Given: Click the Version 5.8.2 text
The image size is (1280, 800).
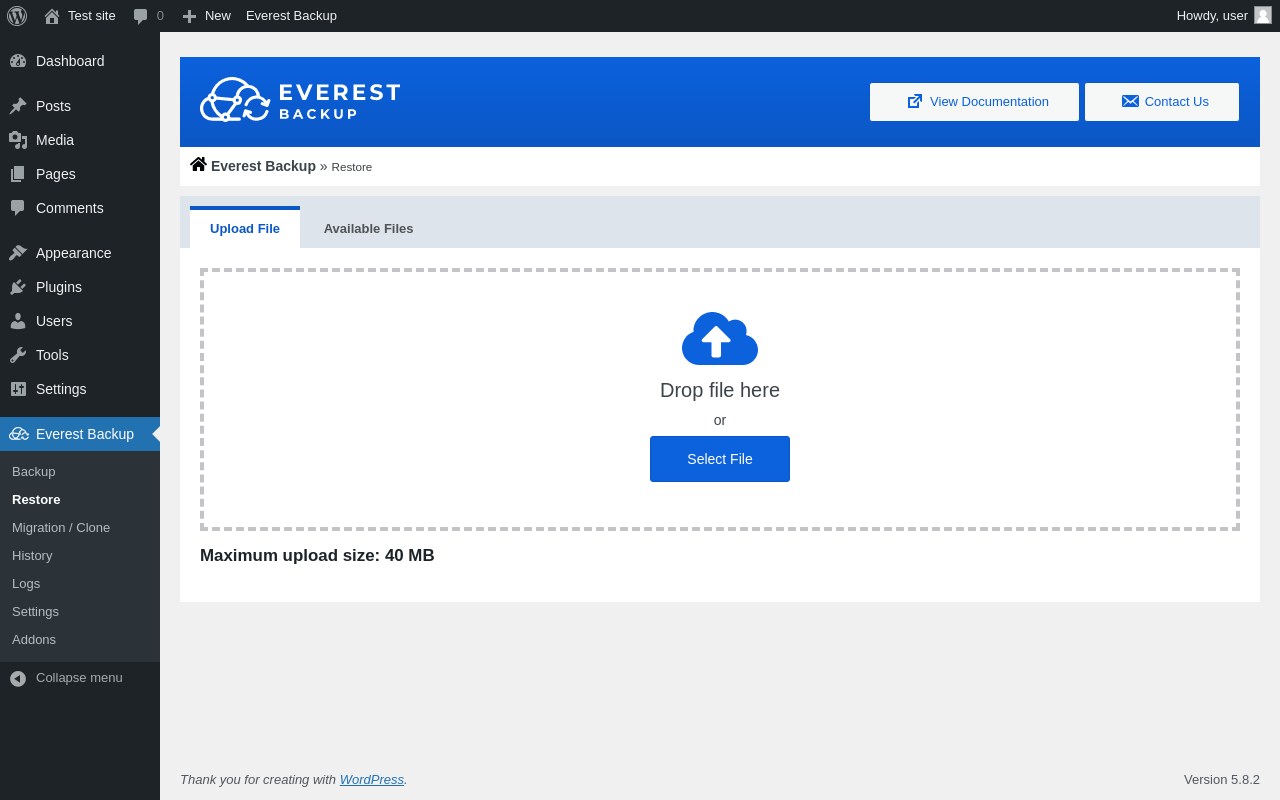Looking at the screenshot, I should (1222, 779).
